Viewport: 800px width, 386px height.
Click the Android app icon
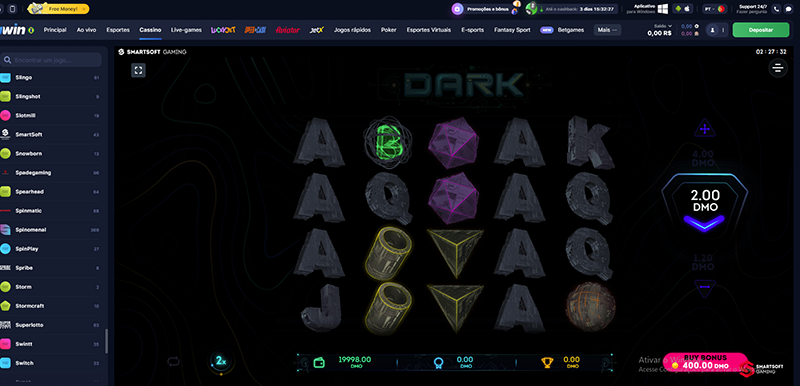tap(678, 9)
